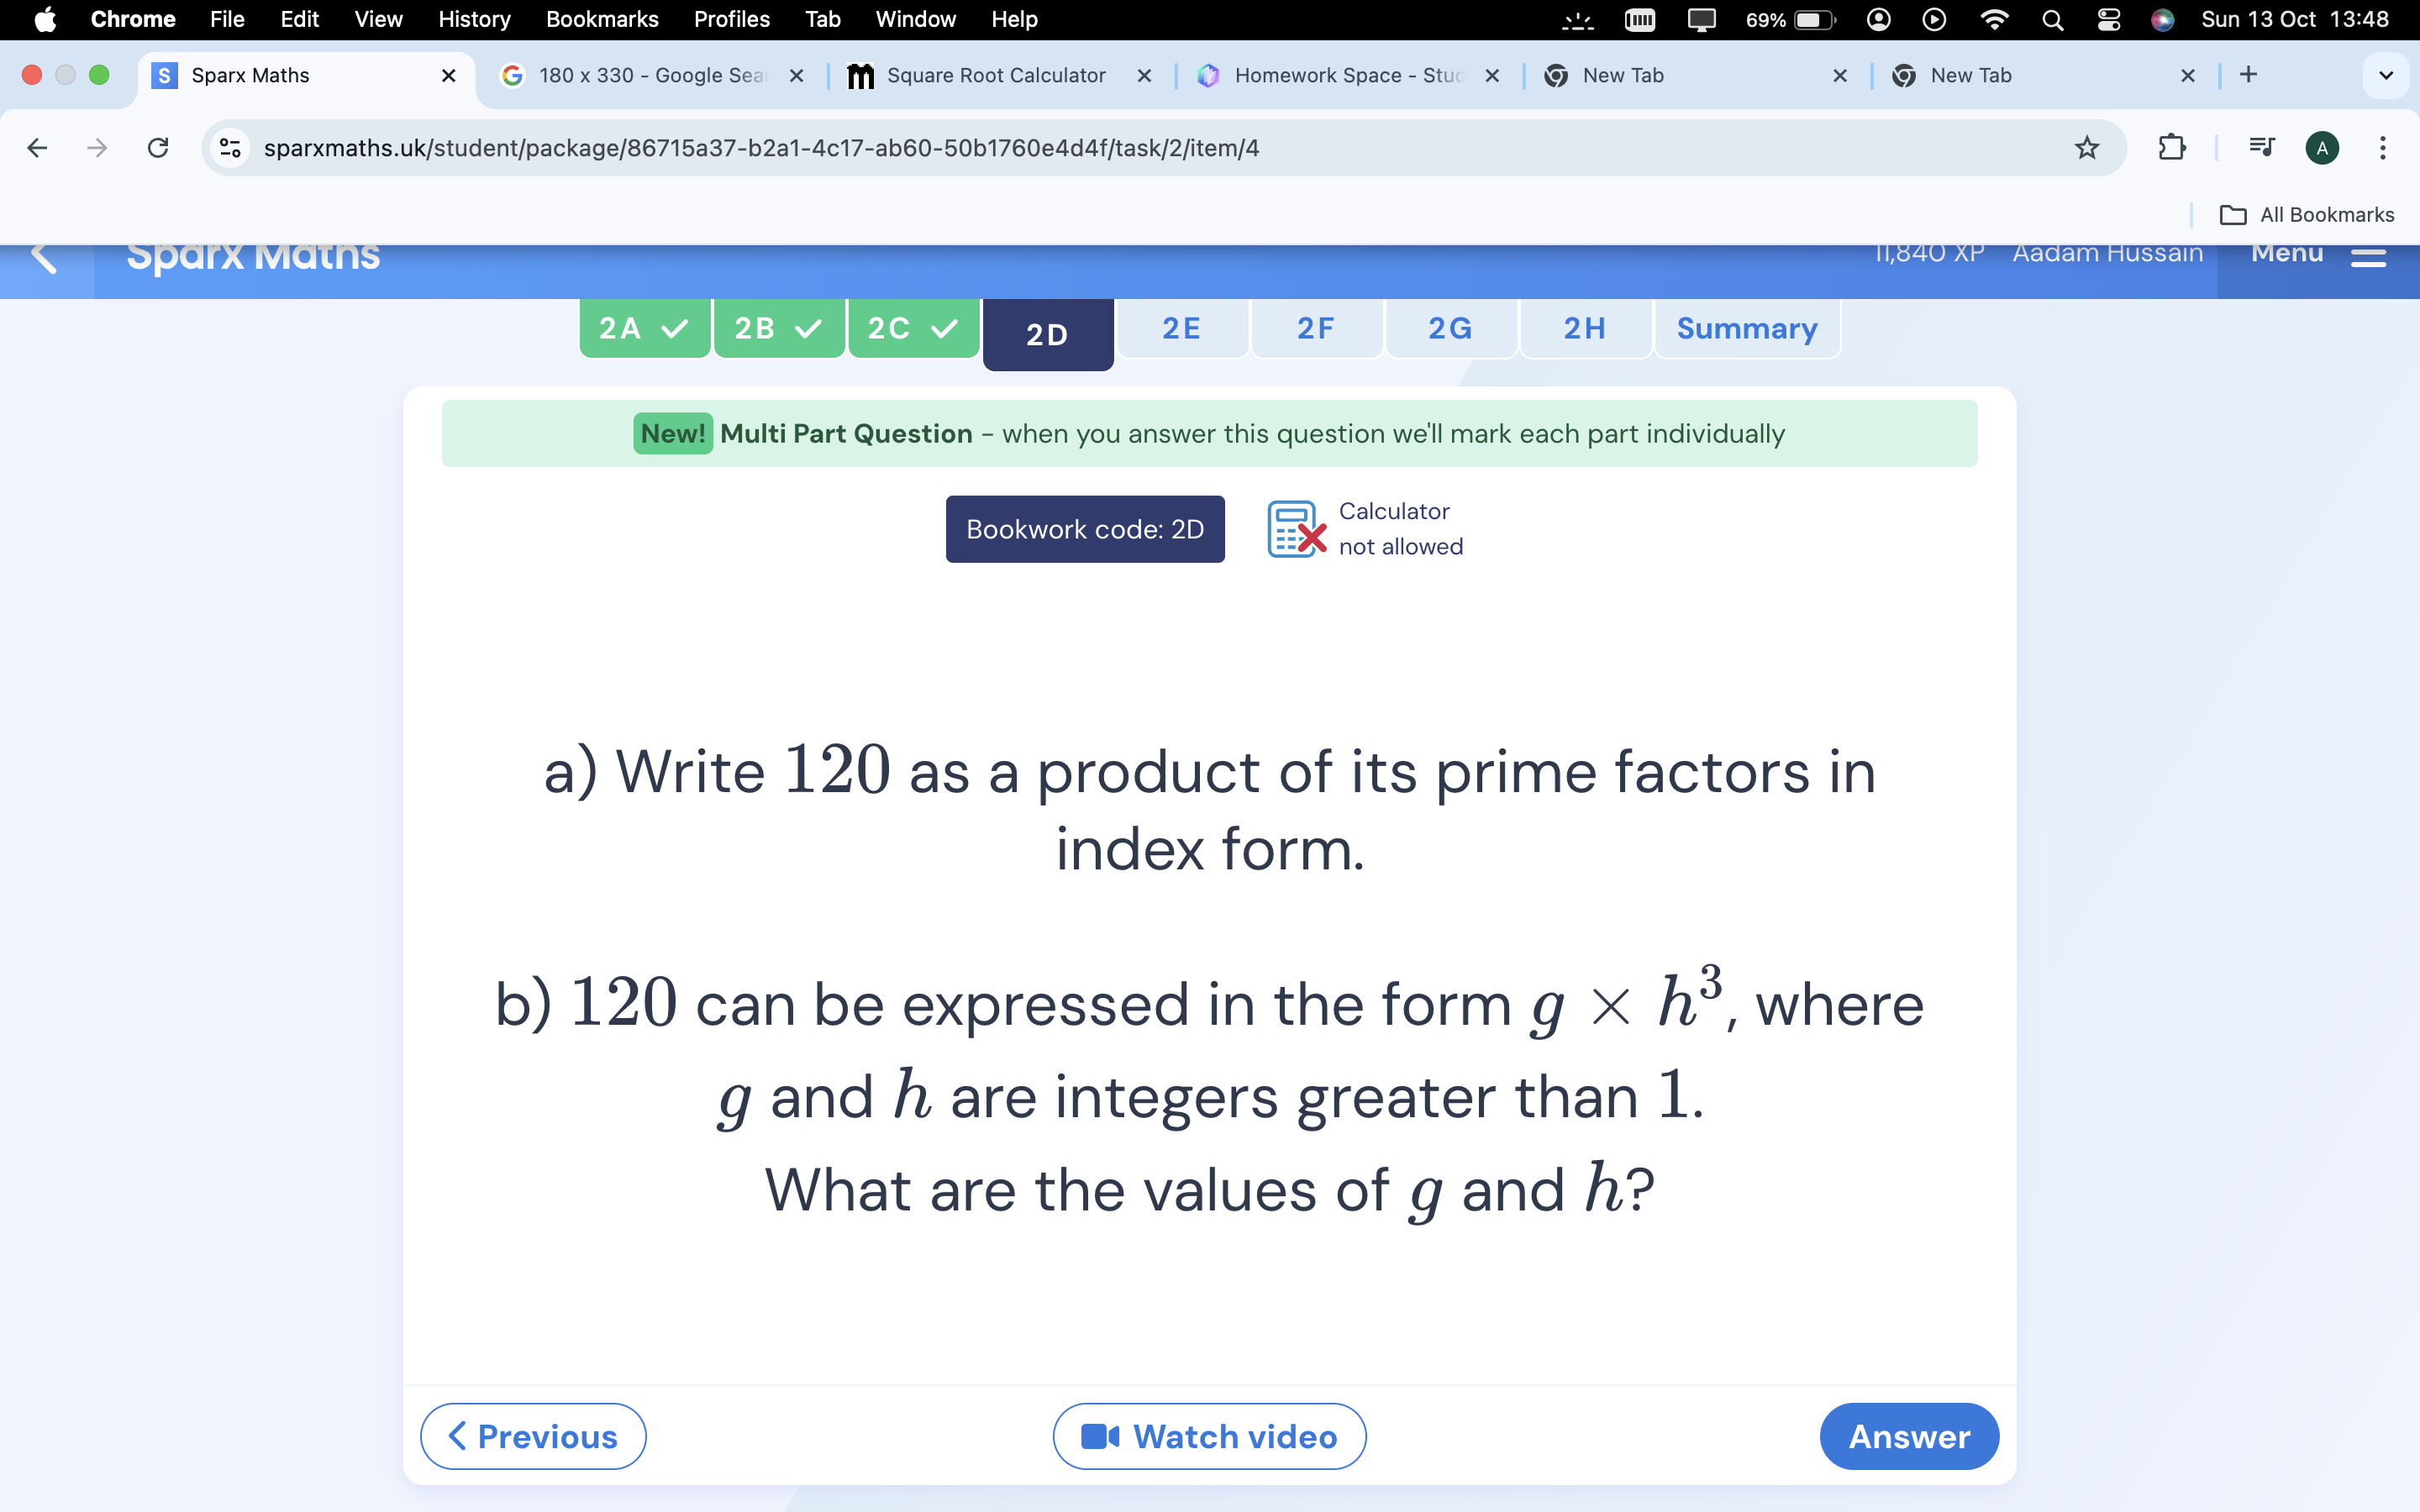
Task: Click the Bookwork code 2D badge
Action: pos(1085,529)
